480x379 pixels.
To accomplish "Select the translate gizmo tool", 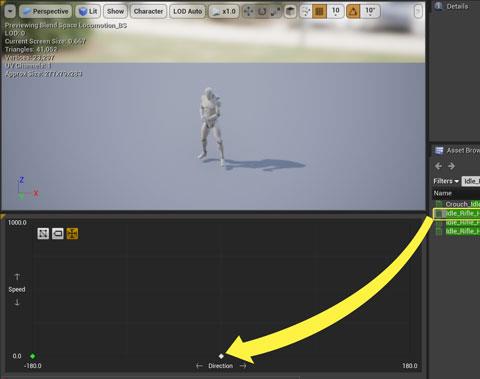I will point(248,12).
